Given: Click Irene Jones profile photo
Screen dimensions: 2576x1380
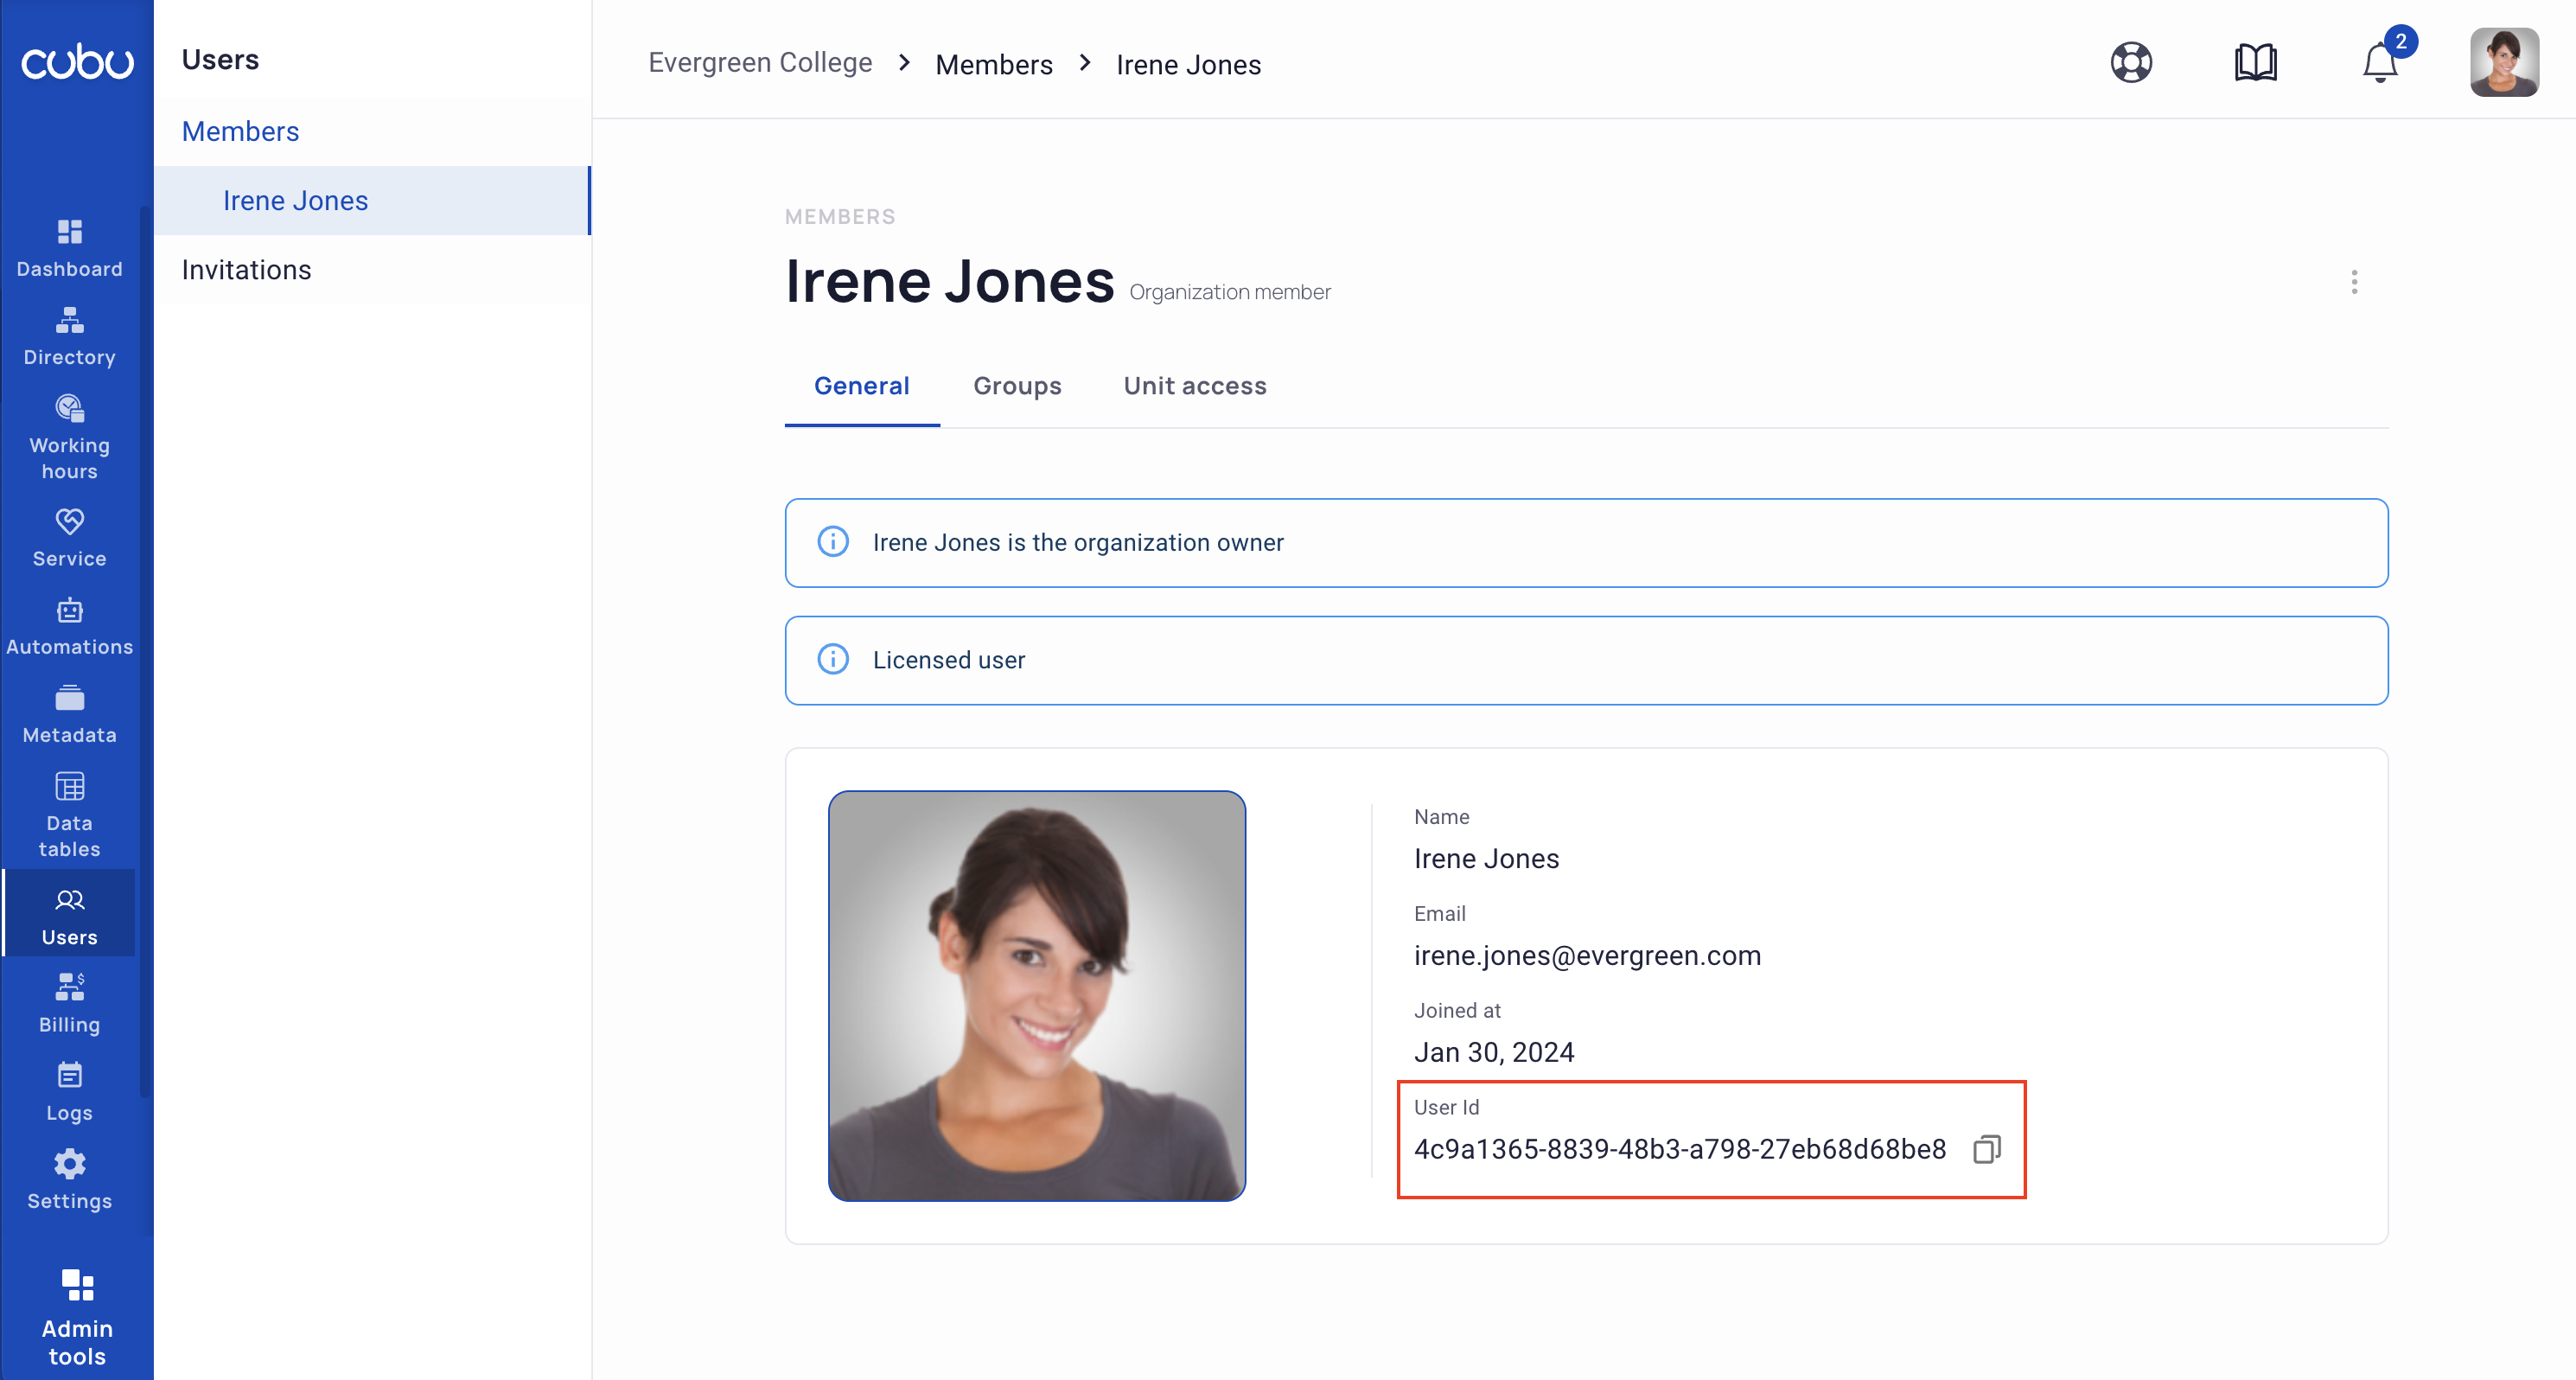Looking at the screenshot, I should pyautogui.click(x=1036, y=995).
